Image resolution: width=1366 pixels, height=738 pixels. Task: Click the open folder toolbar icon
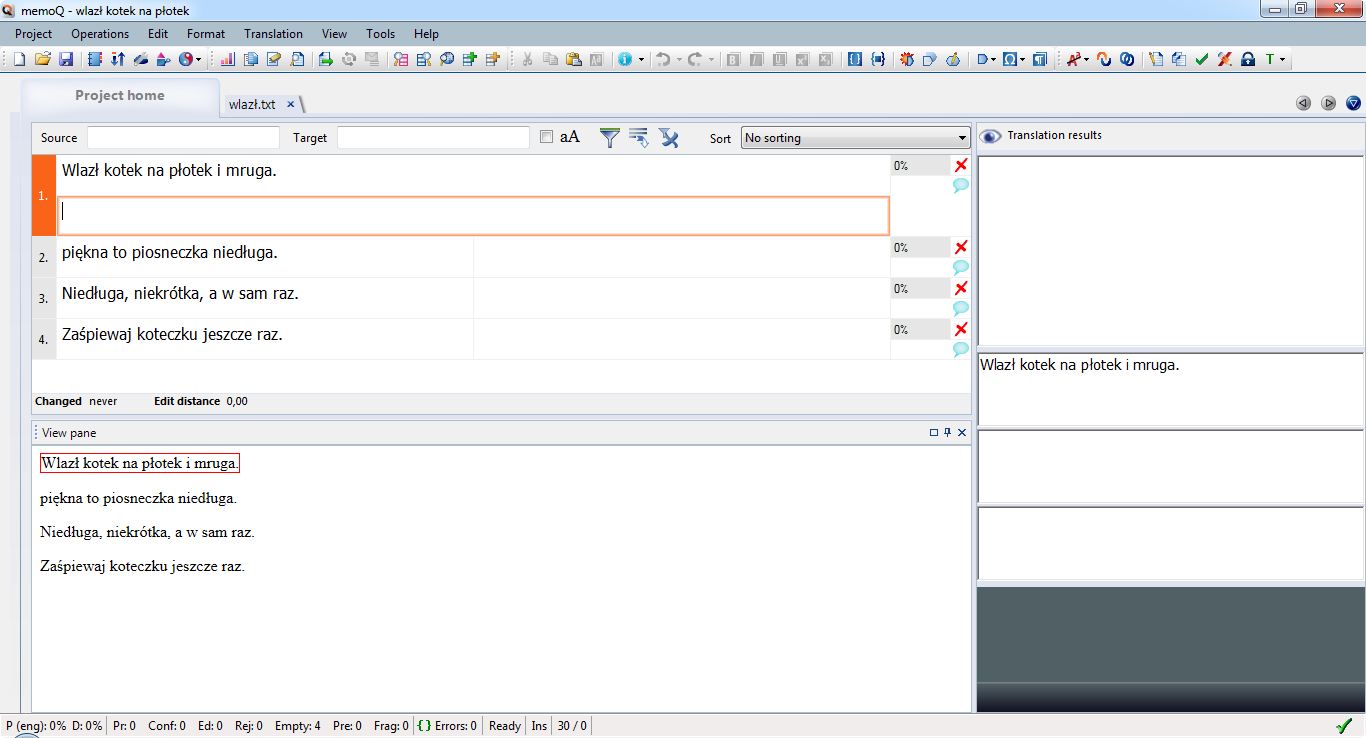(x=43, y=59)
